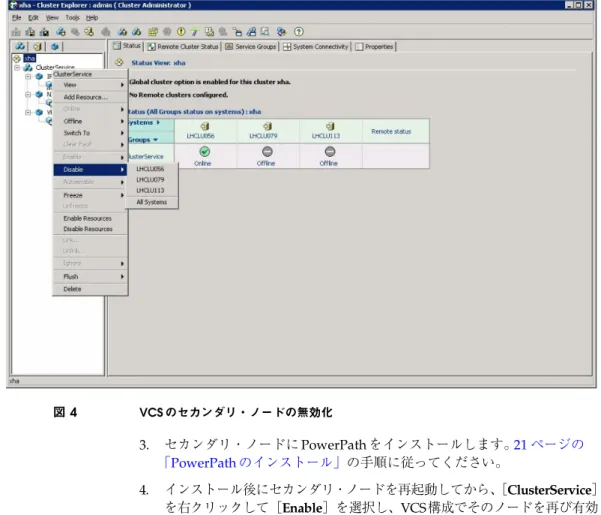Viewport: 601px width, 515px height.
Task: Choose Disable Resources in context menu
Action: coord(90,229)
